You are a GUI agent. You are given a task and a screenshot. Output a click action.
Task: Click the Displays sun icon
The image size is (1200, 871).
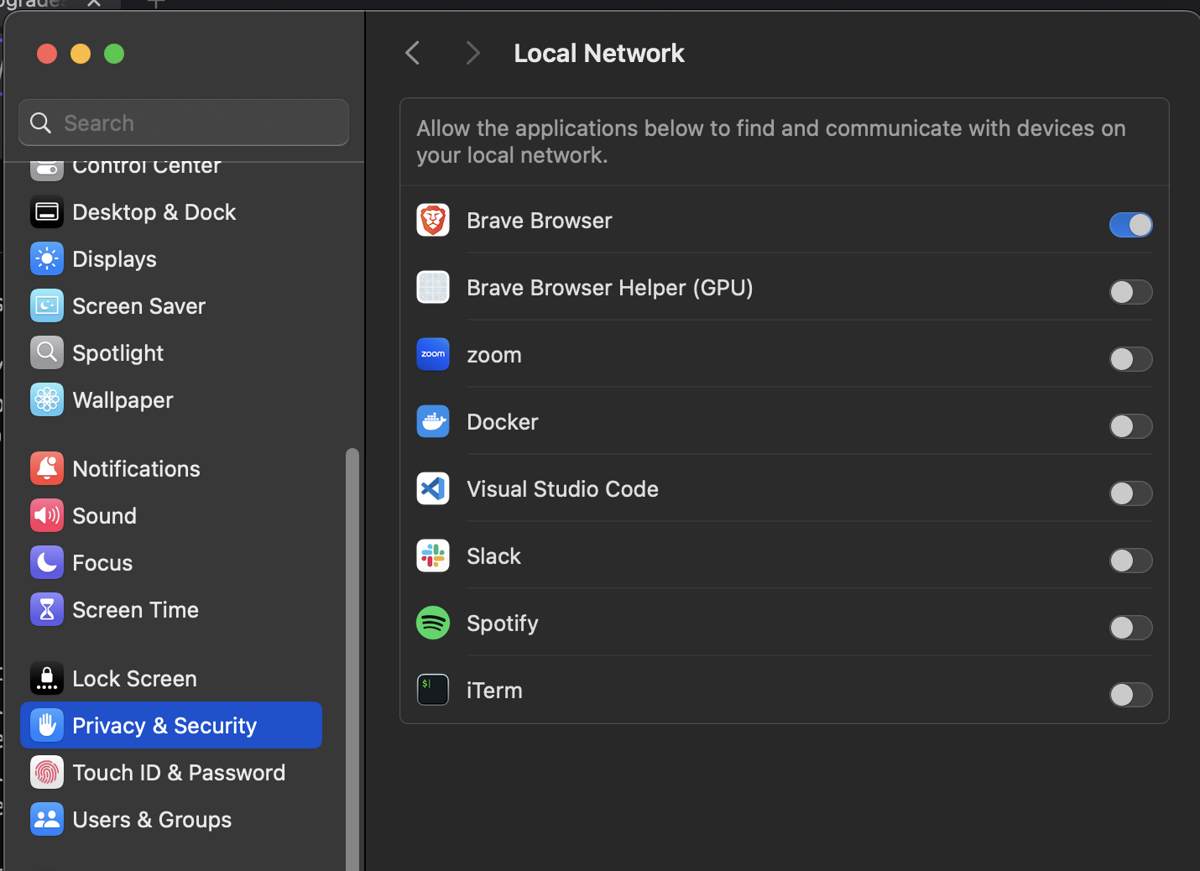(47, 259)
